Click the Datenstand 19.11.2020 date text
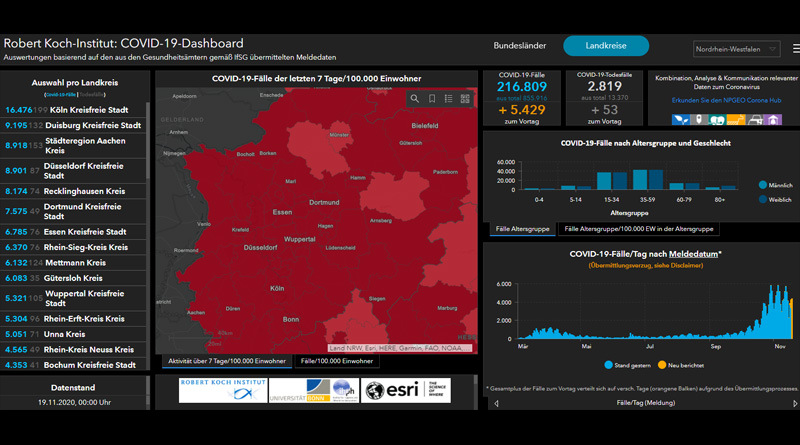Viewport: 800px width, 445px height. pyautogui.click(x=74, y=403)
